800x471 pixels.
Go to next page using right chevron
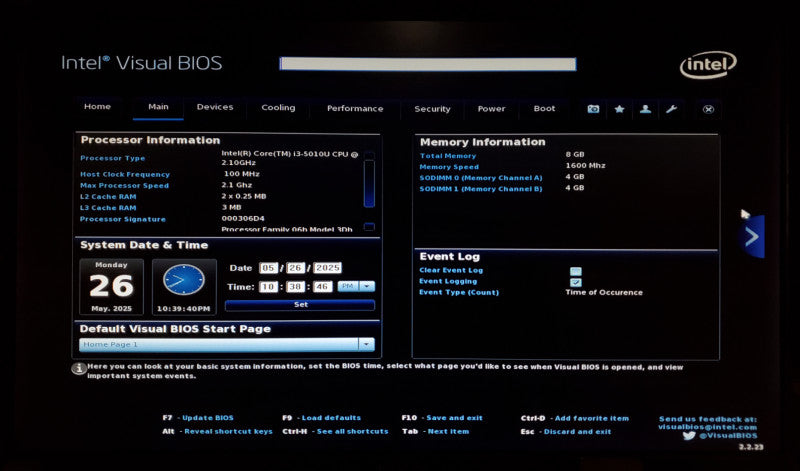[752, 236]
